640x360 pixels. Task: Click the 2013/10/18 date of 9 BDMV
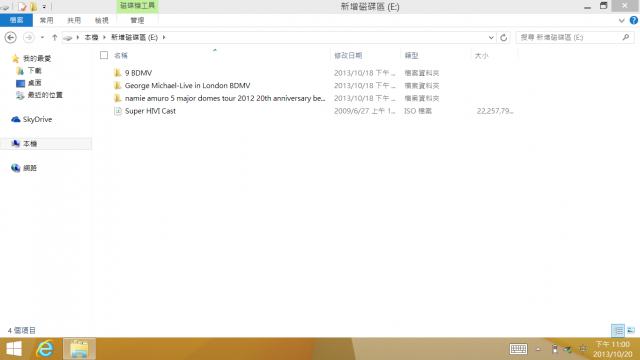[x=364, y=73]
